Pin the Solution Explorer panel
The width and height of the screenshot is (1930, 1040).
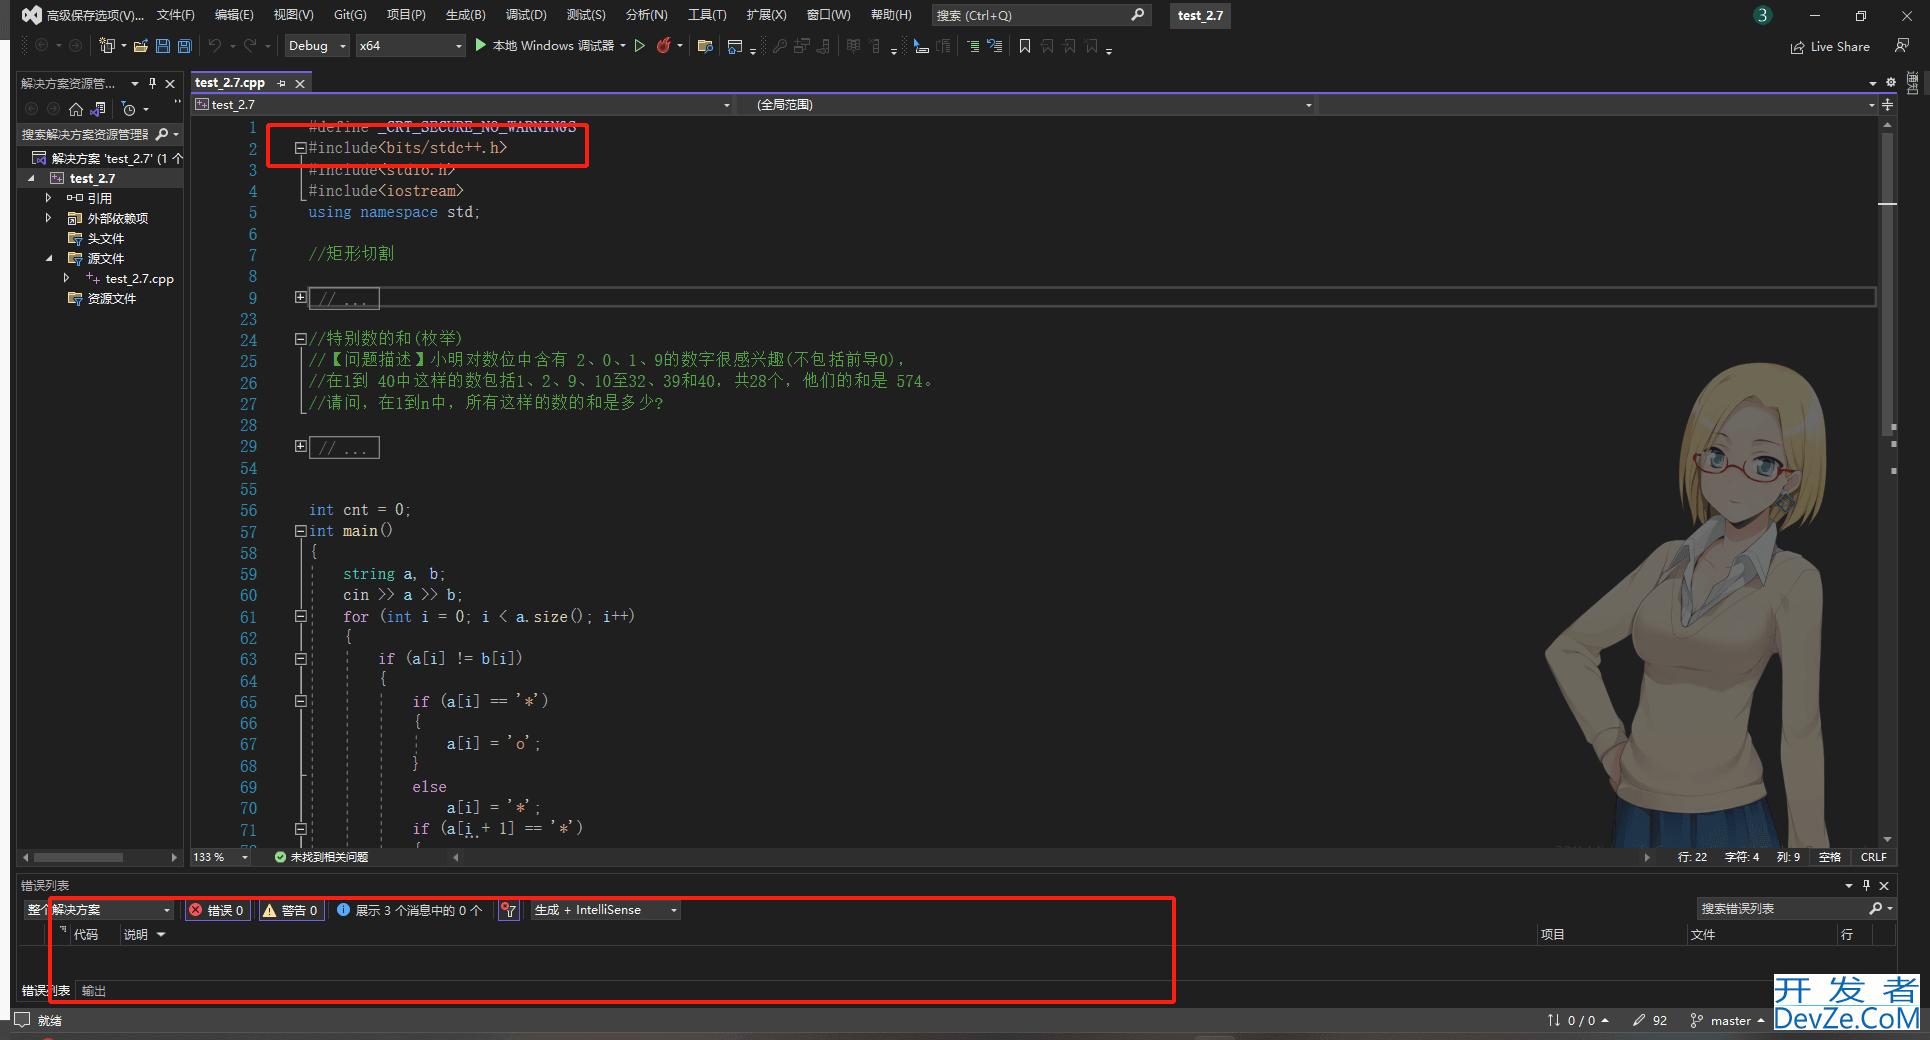(152, 83)
